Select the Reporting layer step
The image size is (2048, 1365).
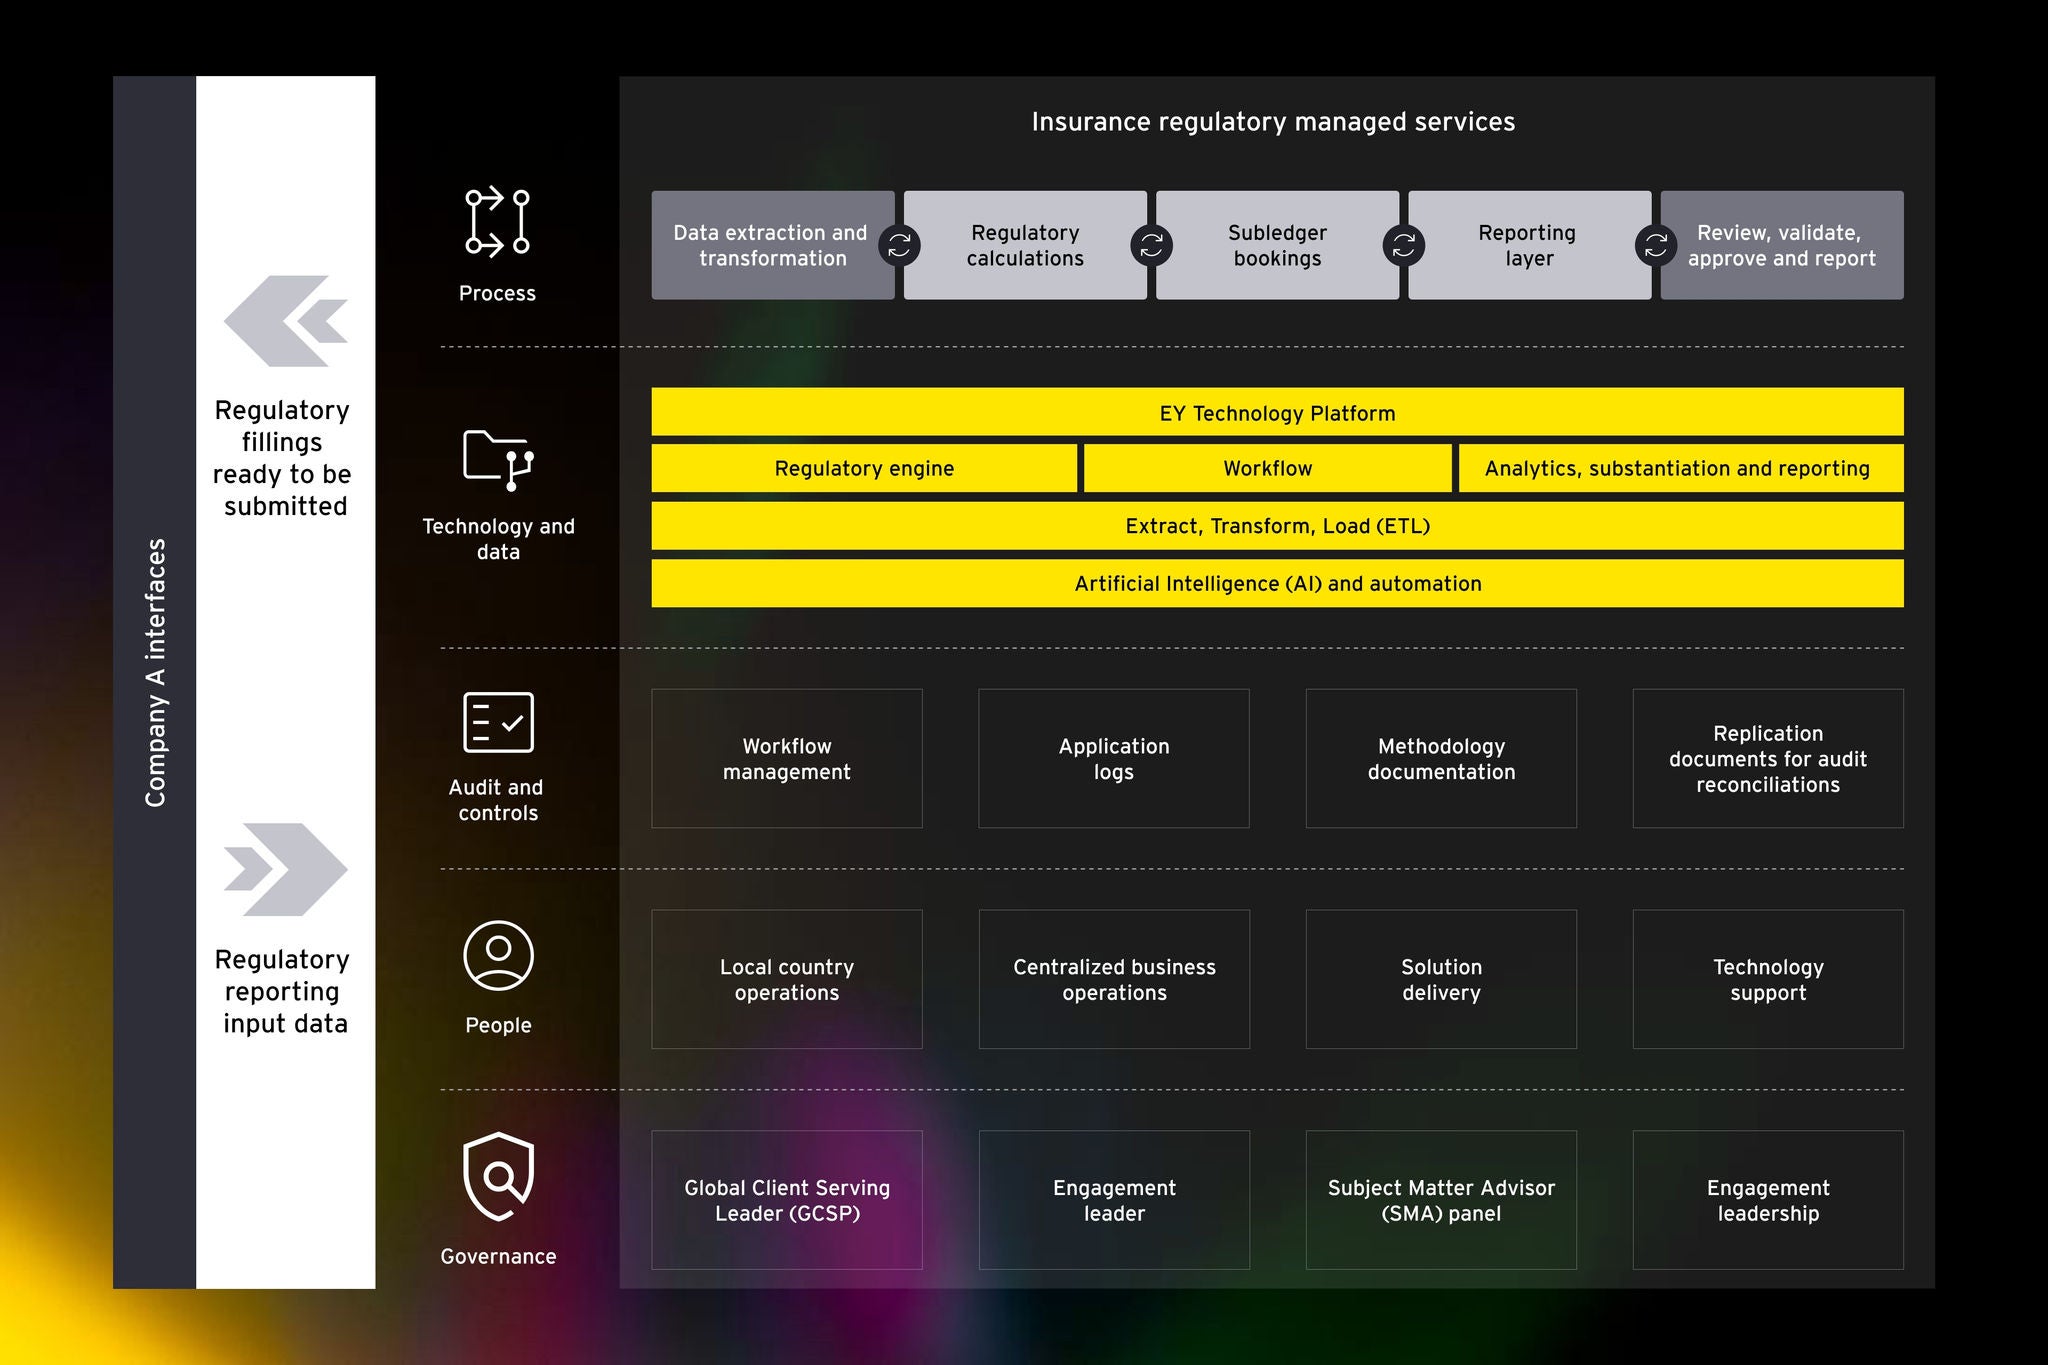click(x=1529, y=245)
